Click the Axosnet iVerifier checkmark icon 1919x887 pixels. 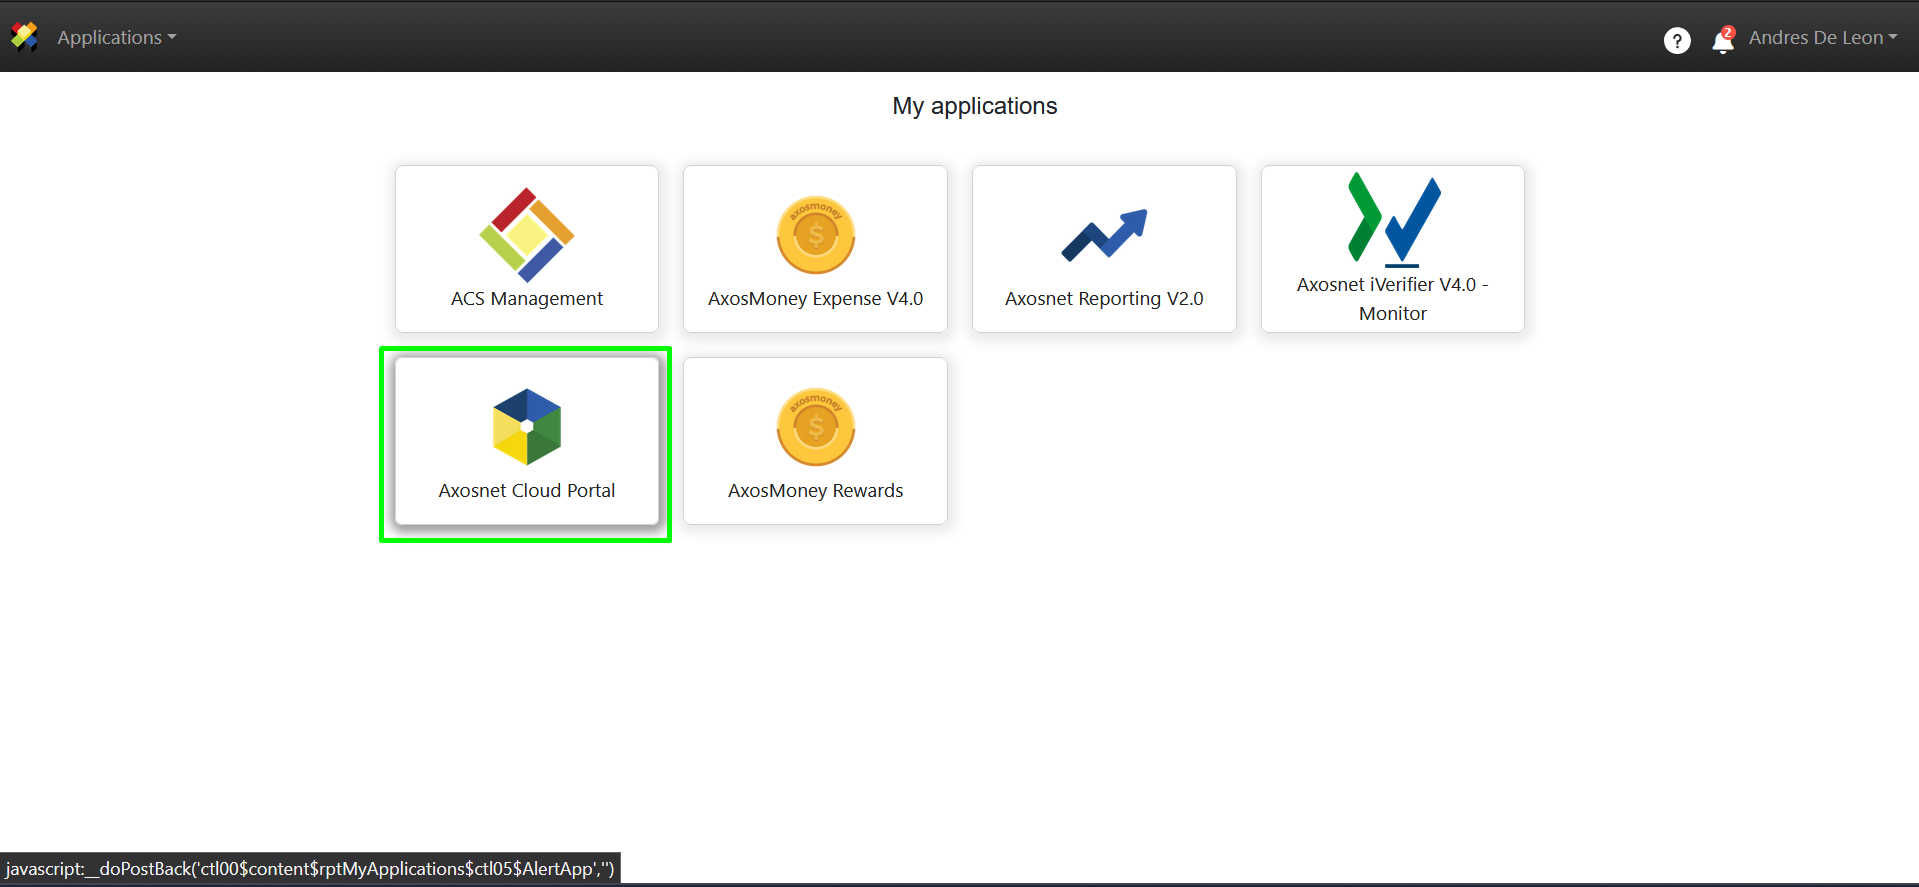coord(1394,220)
